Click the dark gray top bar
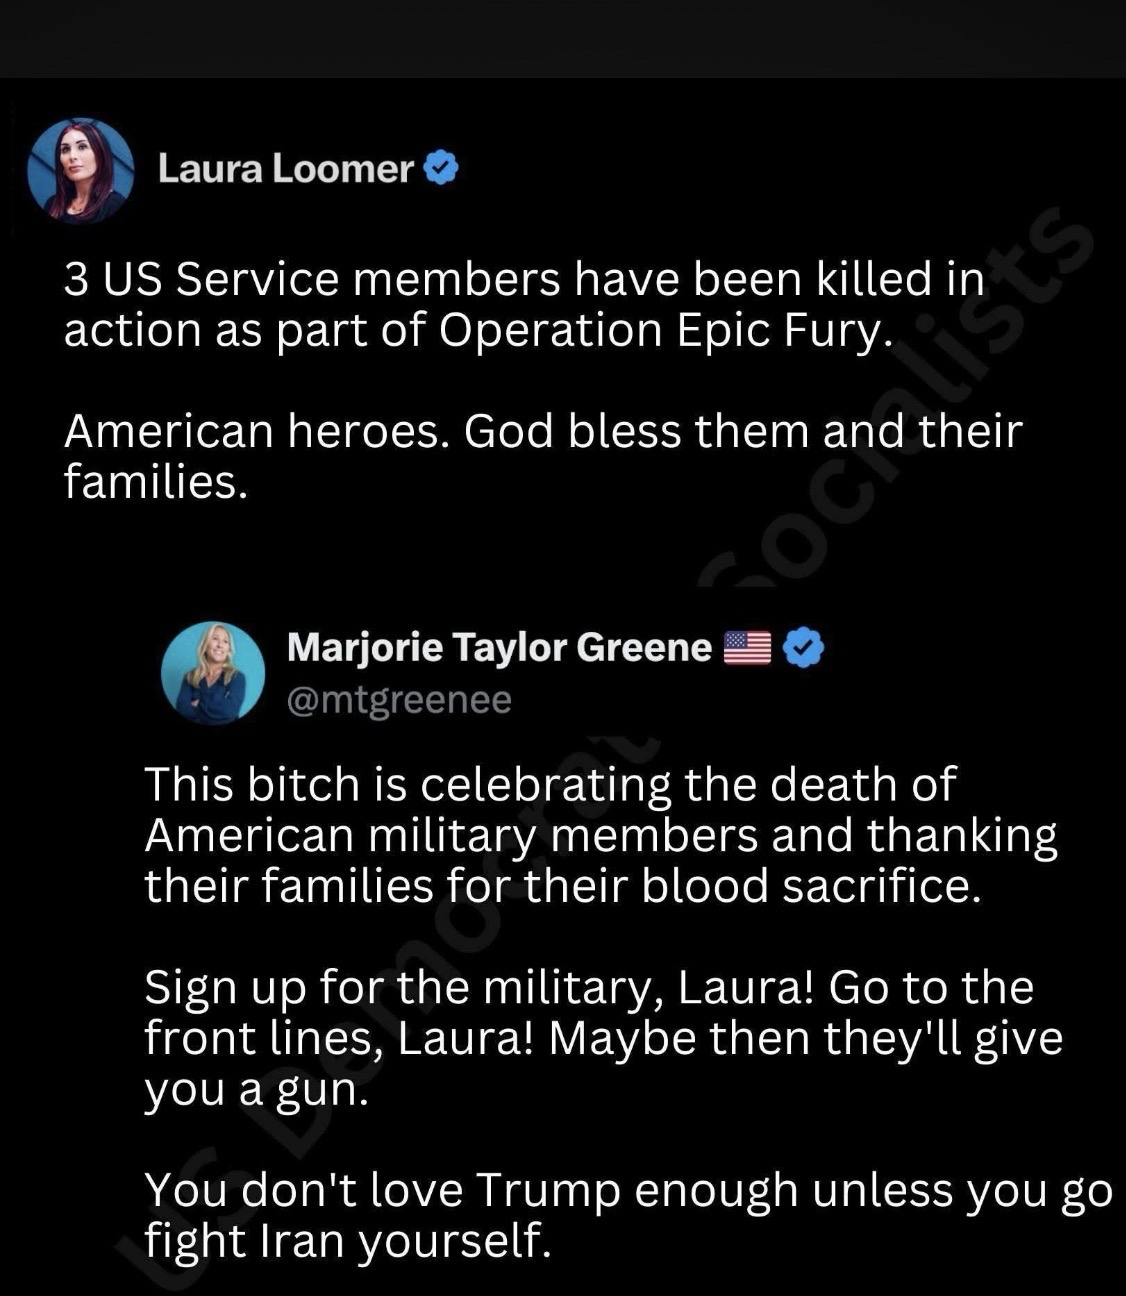1126x1296 pixels. pos(563,38)
